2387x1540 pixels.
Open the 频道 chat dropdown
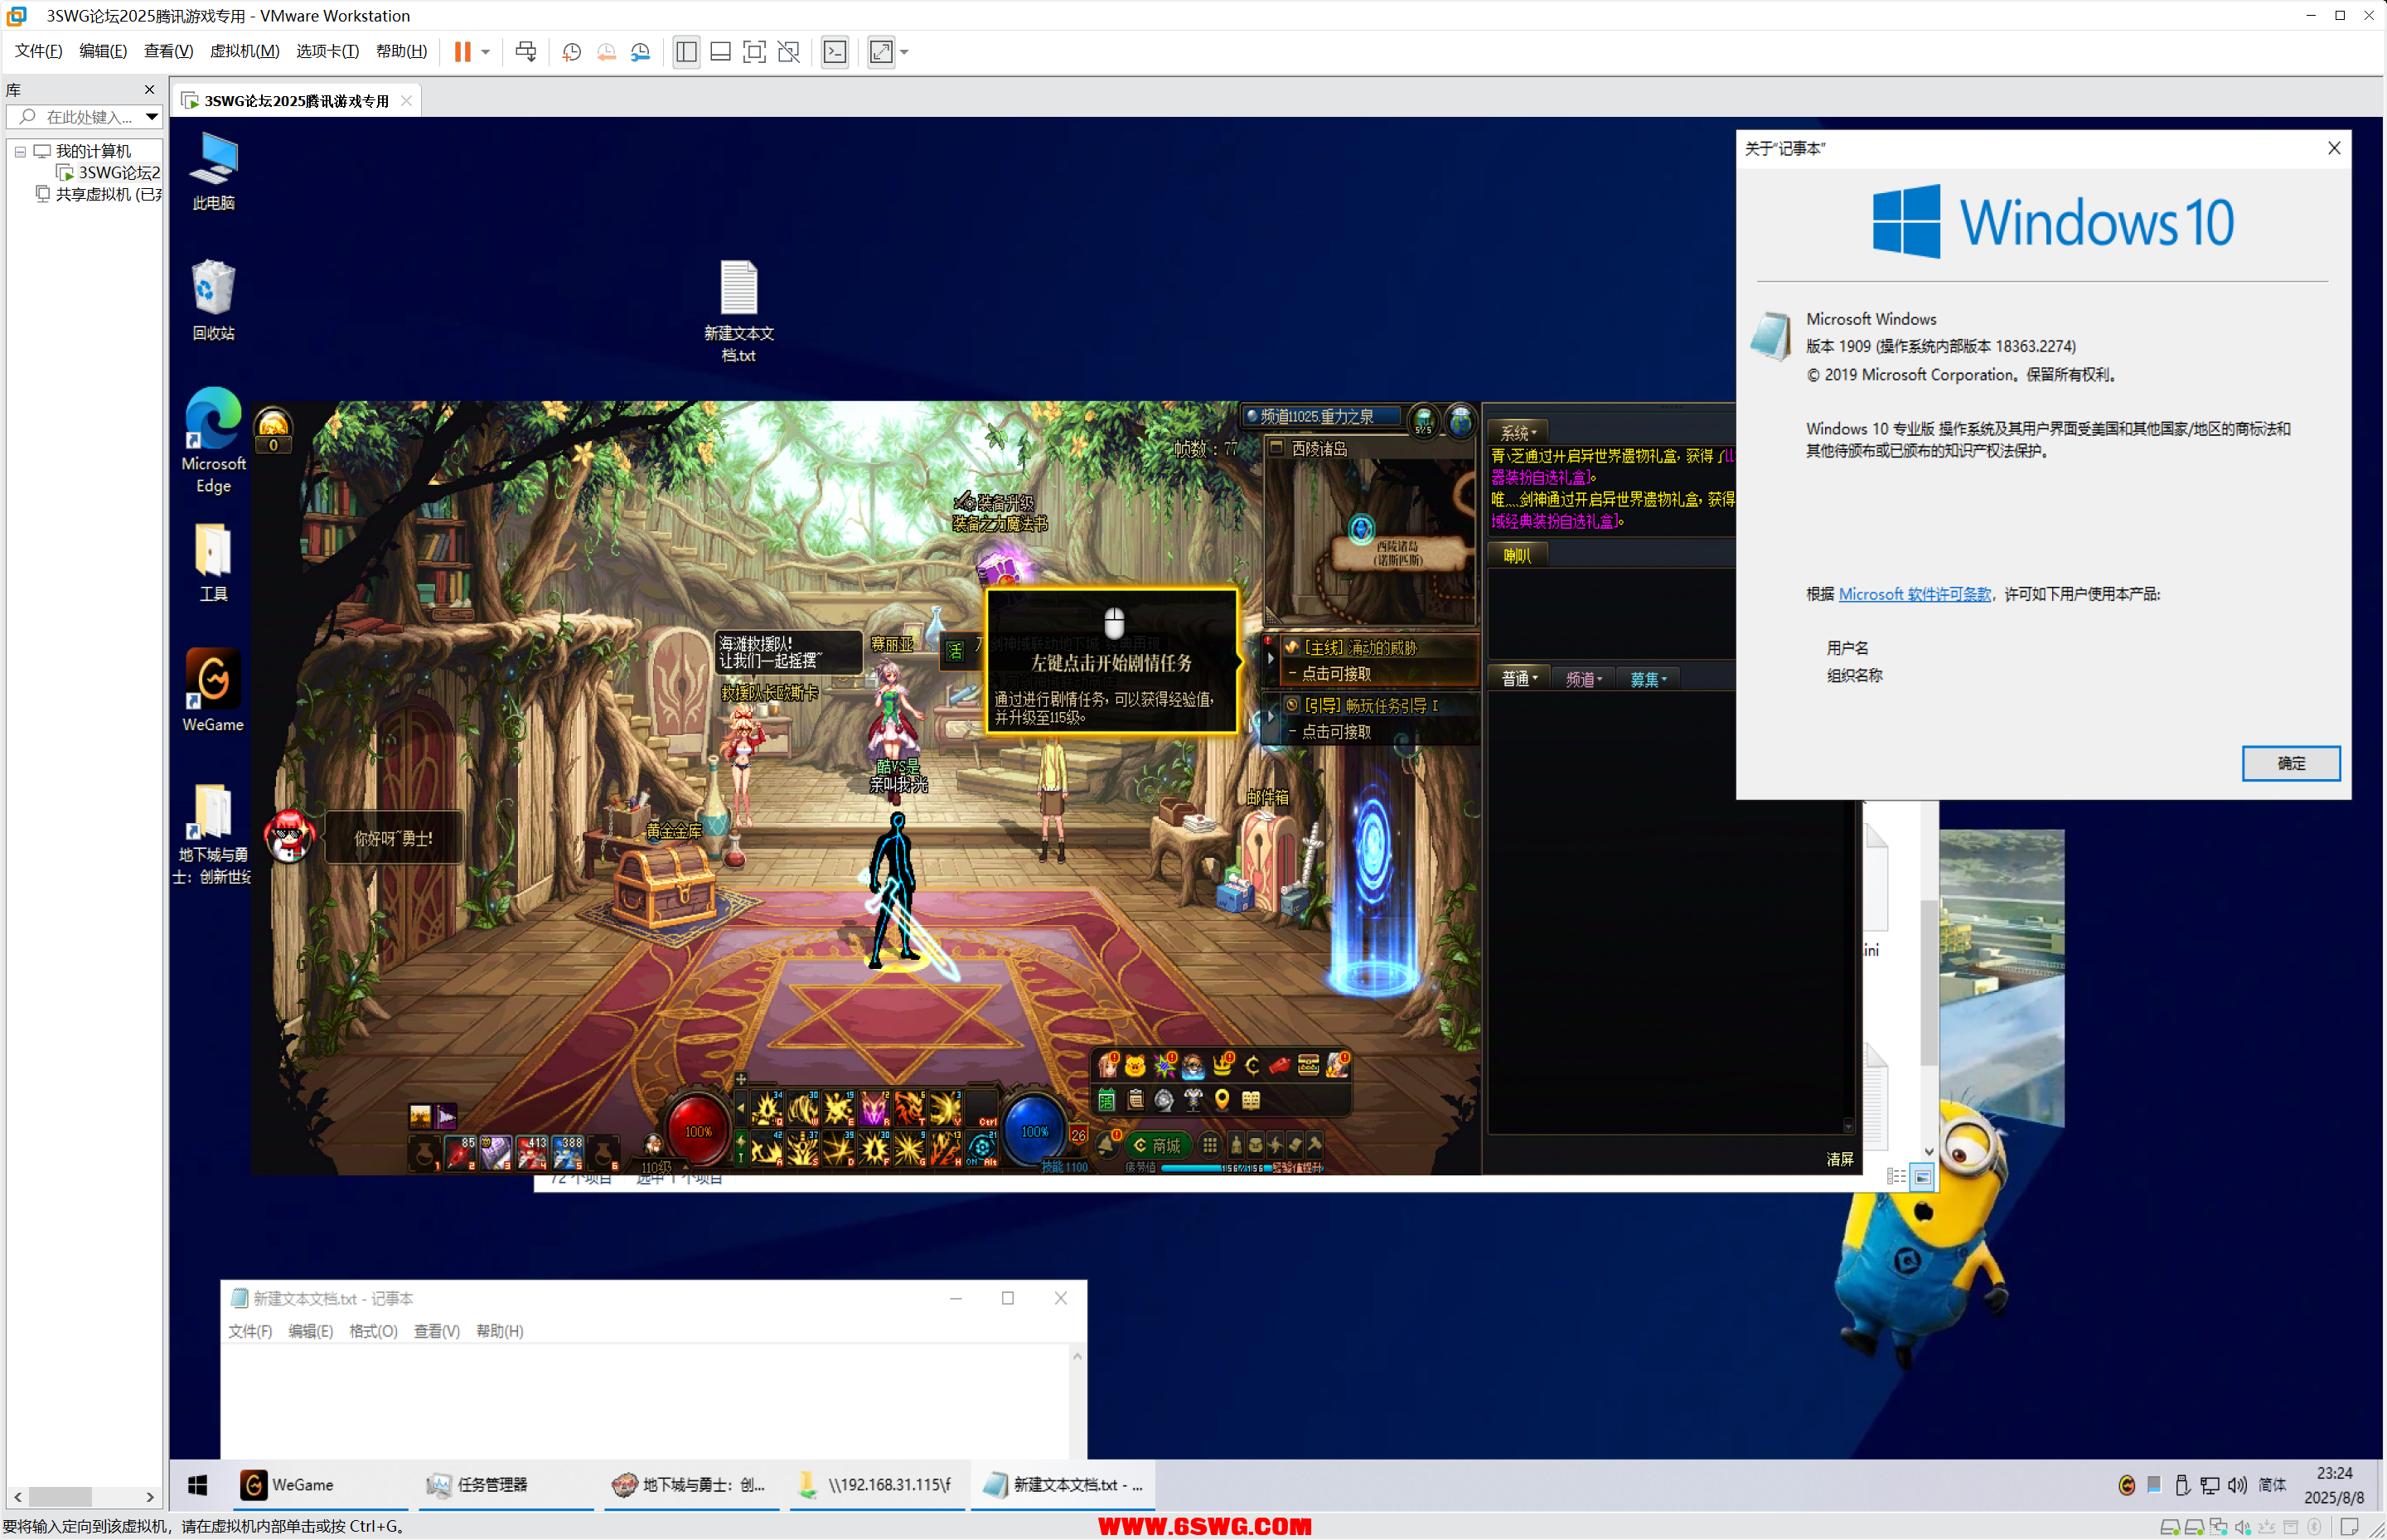[1584, 680]
